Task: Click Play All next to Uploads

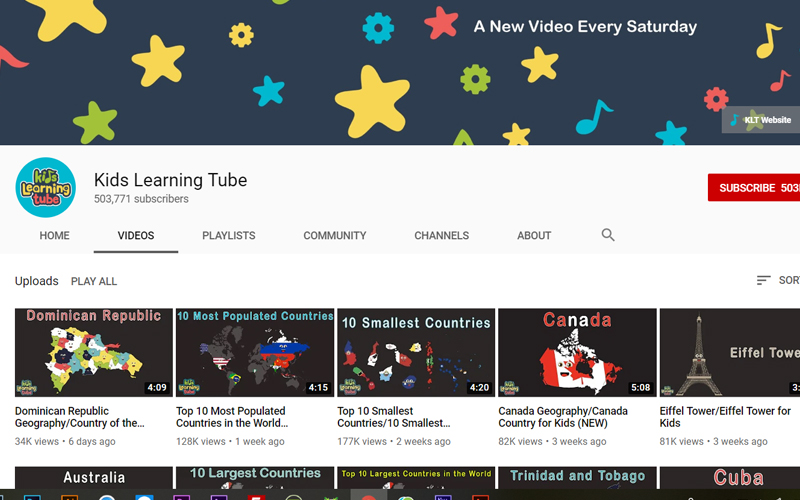Action: click(x=94, y=282)
